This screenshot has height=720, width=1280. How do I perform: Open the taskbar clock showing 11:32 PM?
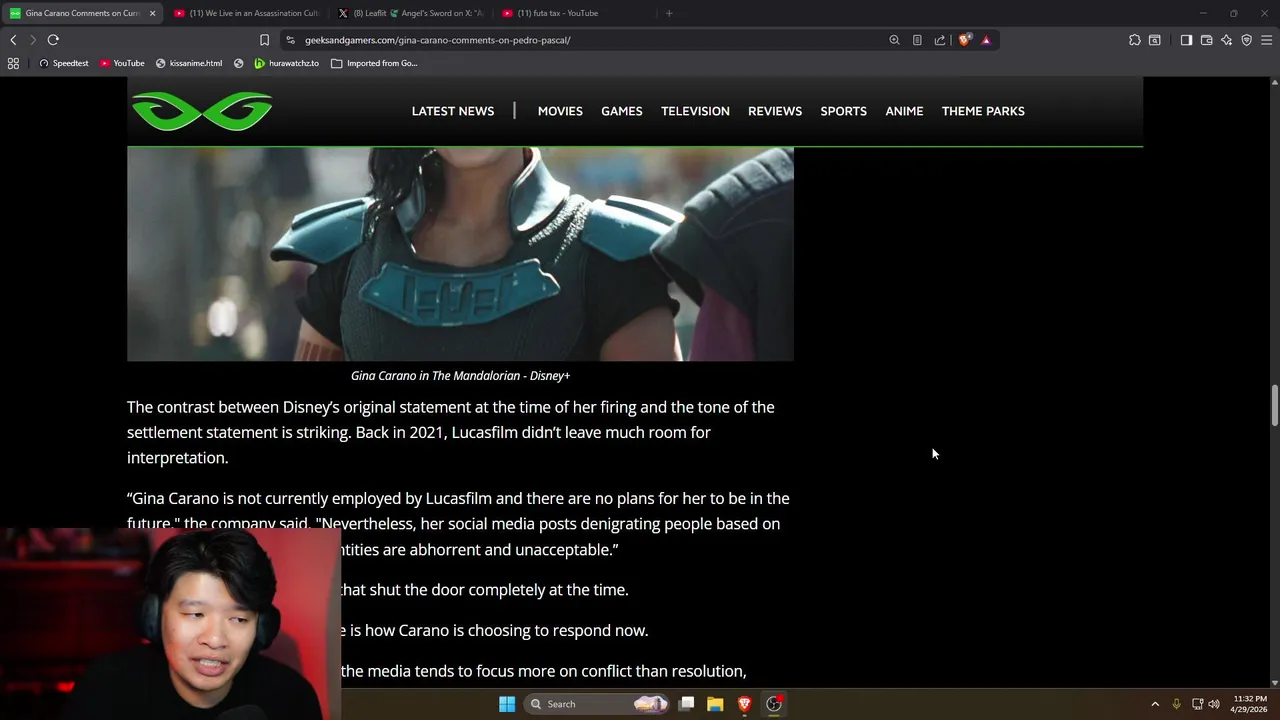[x=1249, y=704]
